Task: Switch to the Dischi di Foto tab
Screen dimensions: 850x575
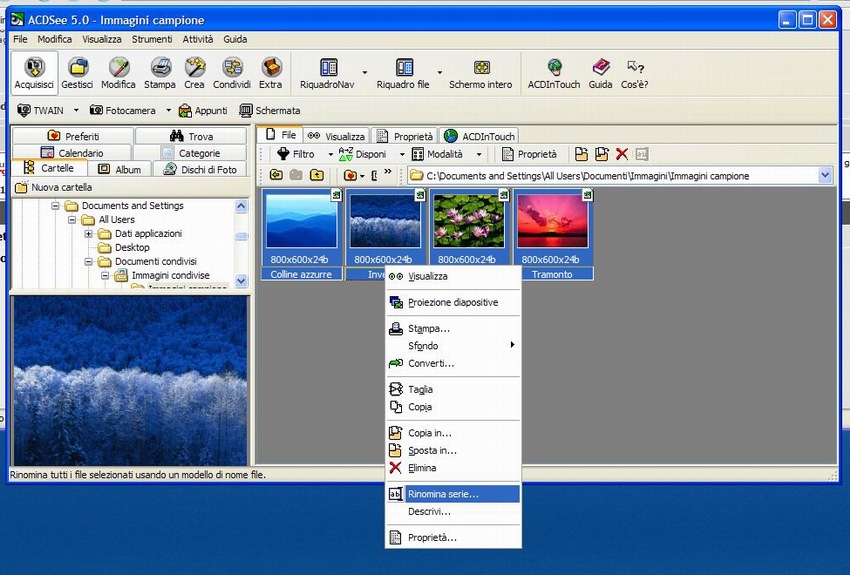Action: point(200,169)
